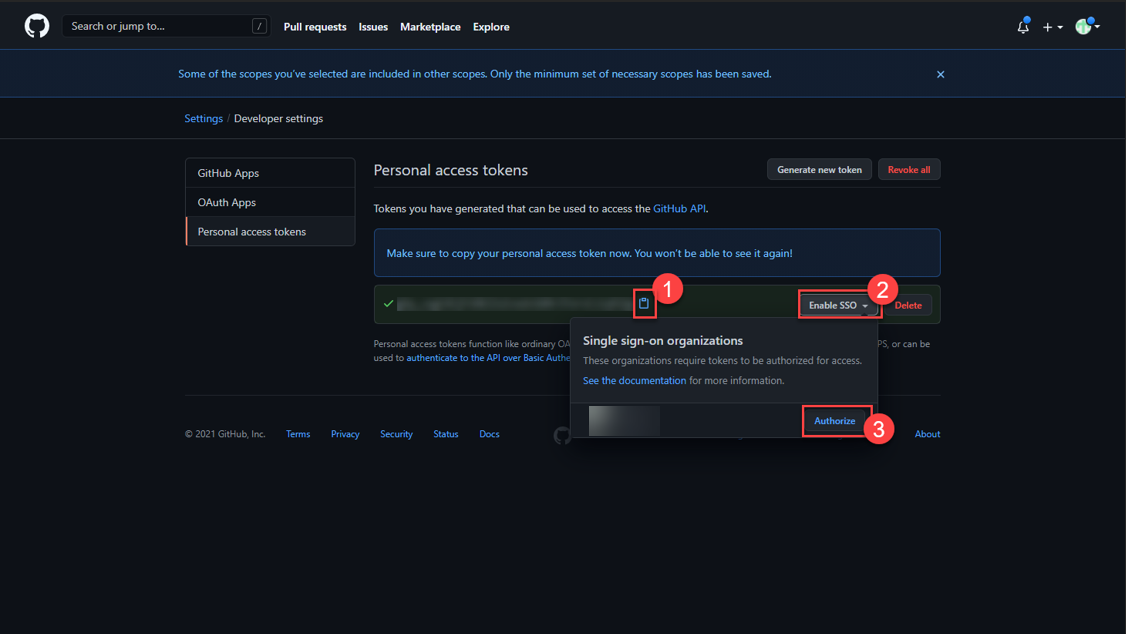
Task: Open the GitHub API link
Action: coord(679,208)
